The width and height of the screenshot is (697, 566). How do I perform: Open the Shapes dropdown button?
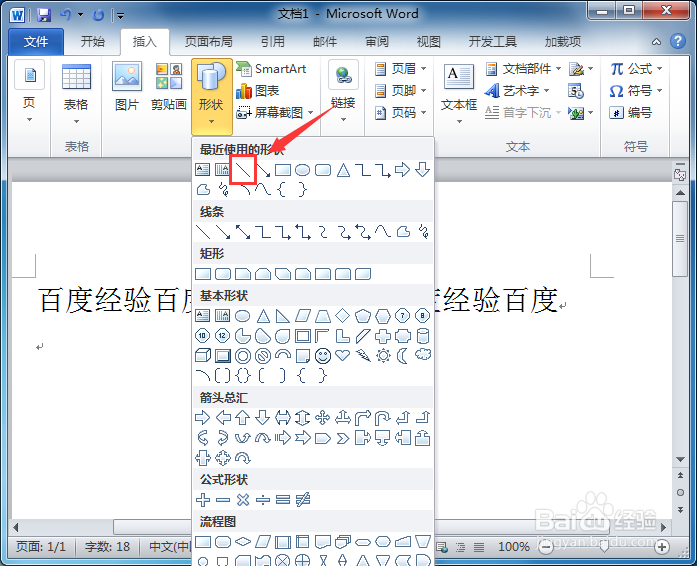coord(212,96)
